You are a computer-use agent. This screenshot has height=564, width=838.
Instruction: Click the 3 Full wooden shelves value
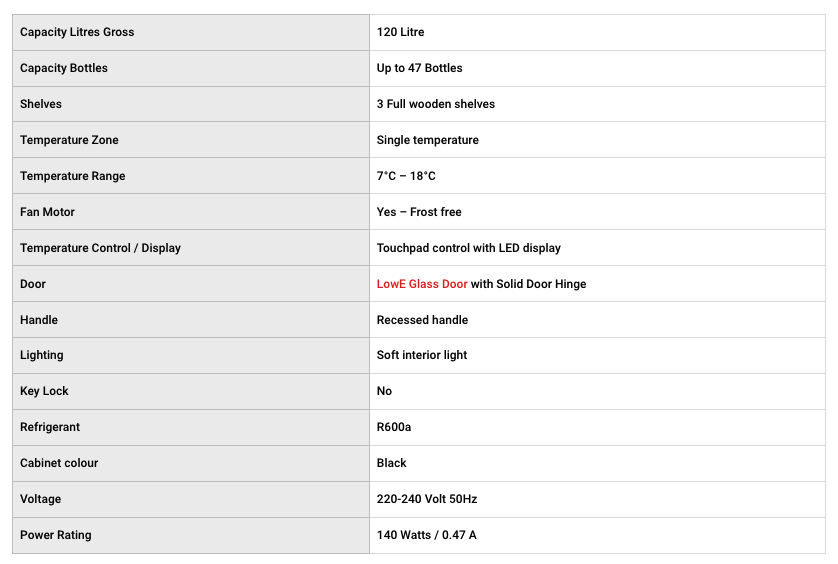click(435, 104)
